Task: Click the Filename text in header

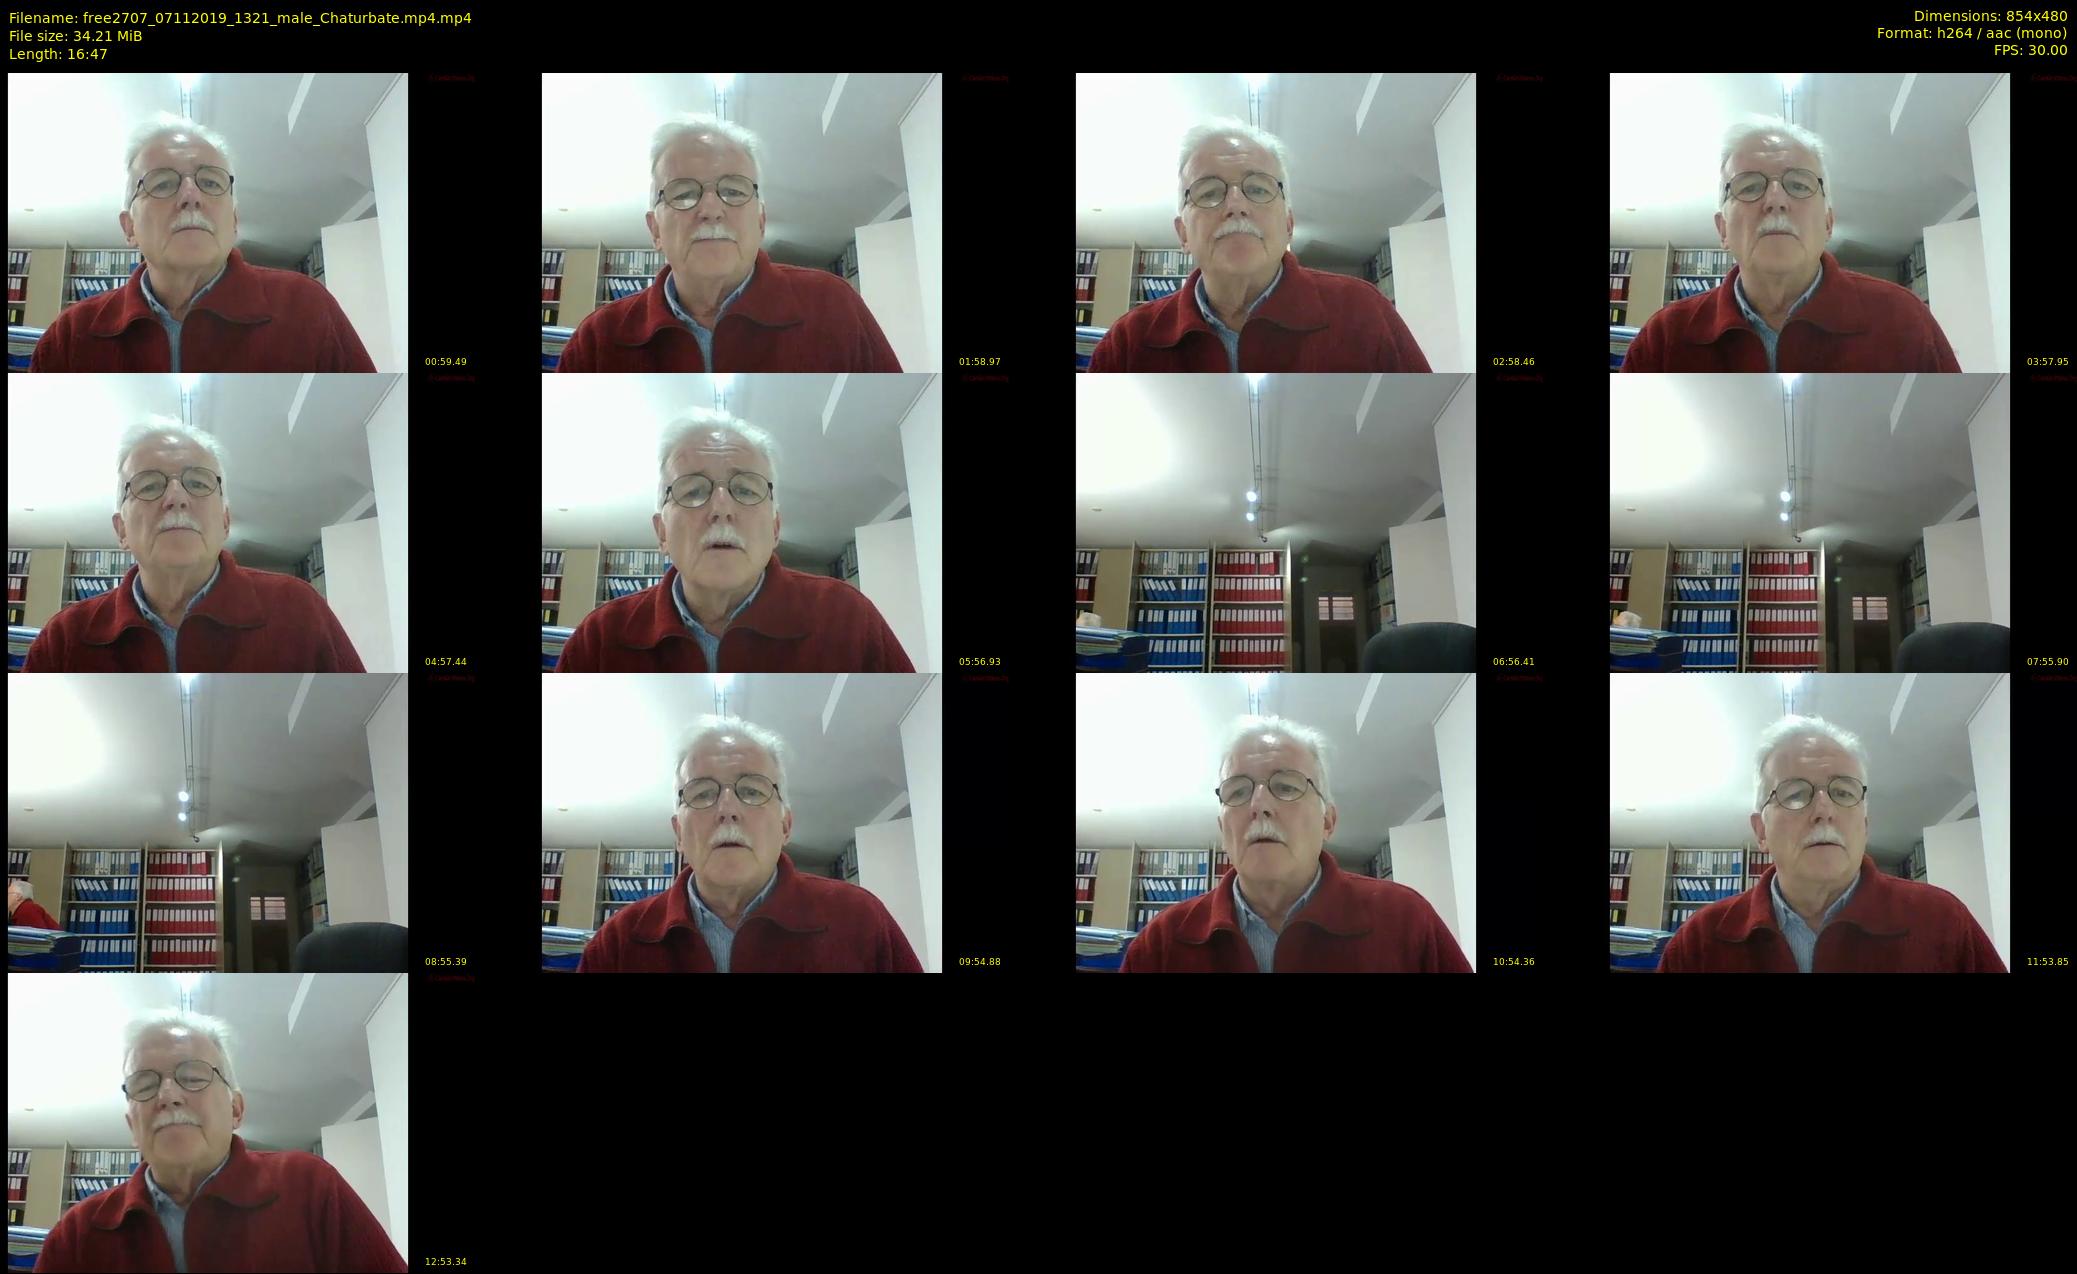Action: 240,18
